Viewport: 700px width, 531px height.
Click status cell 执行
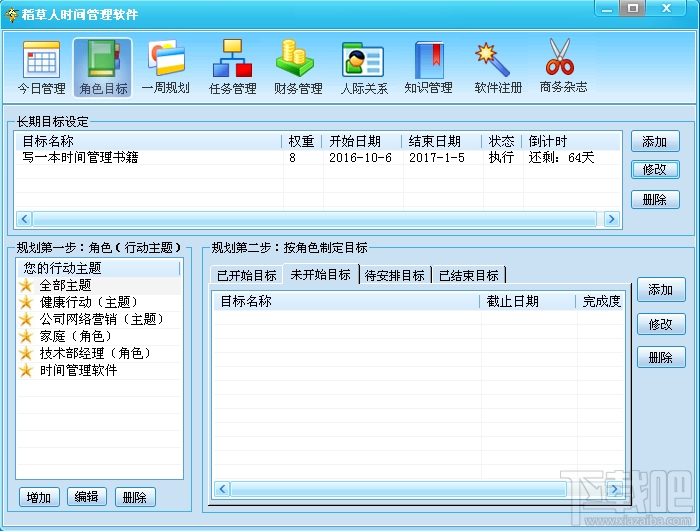(501, 157)
